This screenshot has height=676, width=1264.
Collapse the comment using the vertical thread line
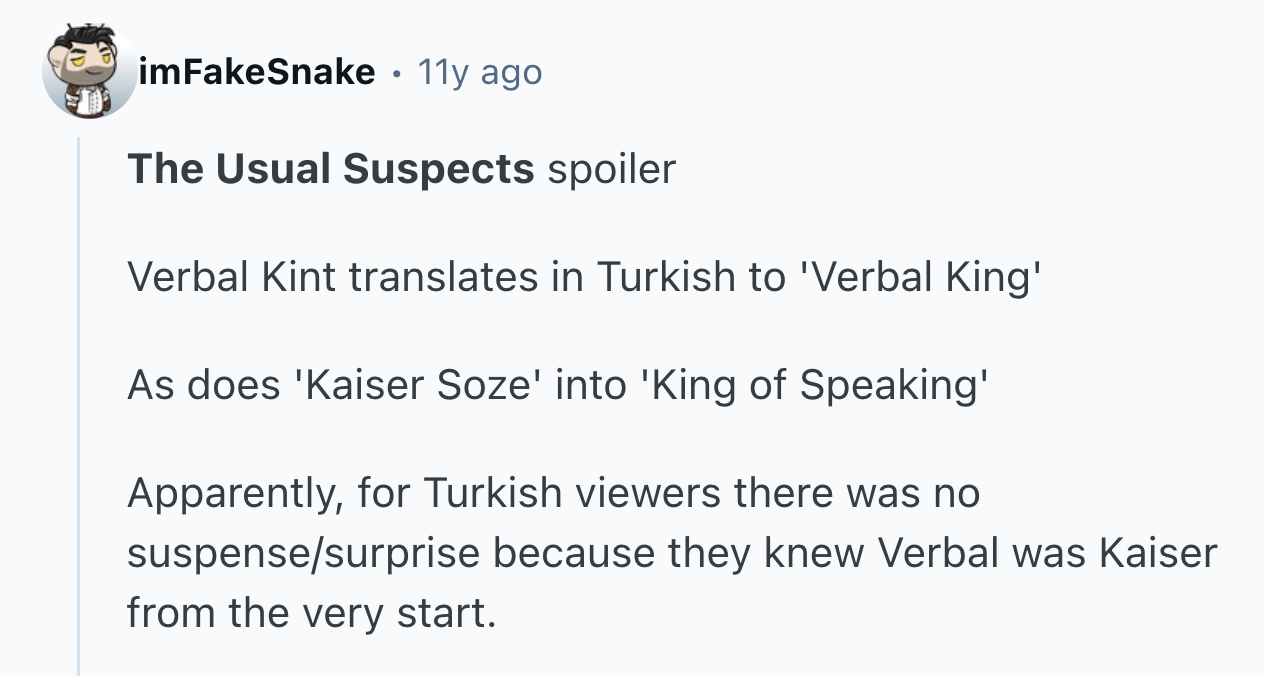[x=79, y=400]
